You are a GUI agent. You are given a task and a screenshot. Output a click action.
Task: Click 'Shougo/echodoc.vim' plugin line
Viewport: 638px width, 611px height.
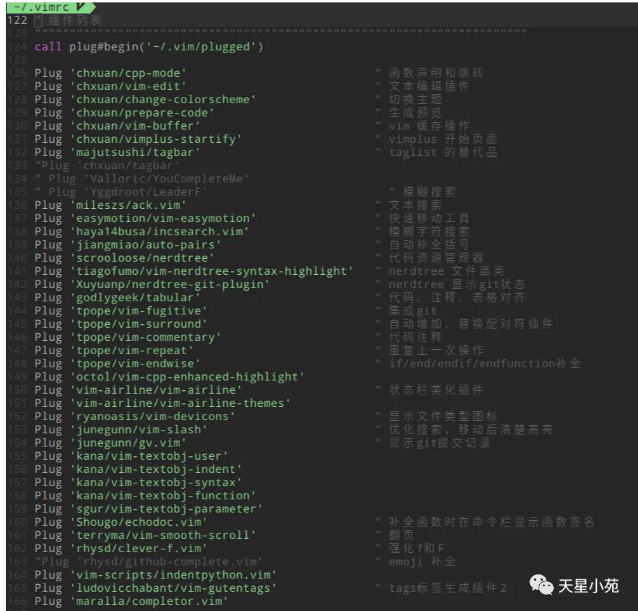tap(121, 522)
